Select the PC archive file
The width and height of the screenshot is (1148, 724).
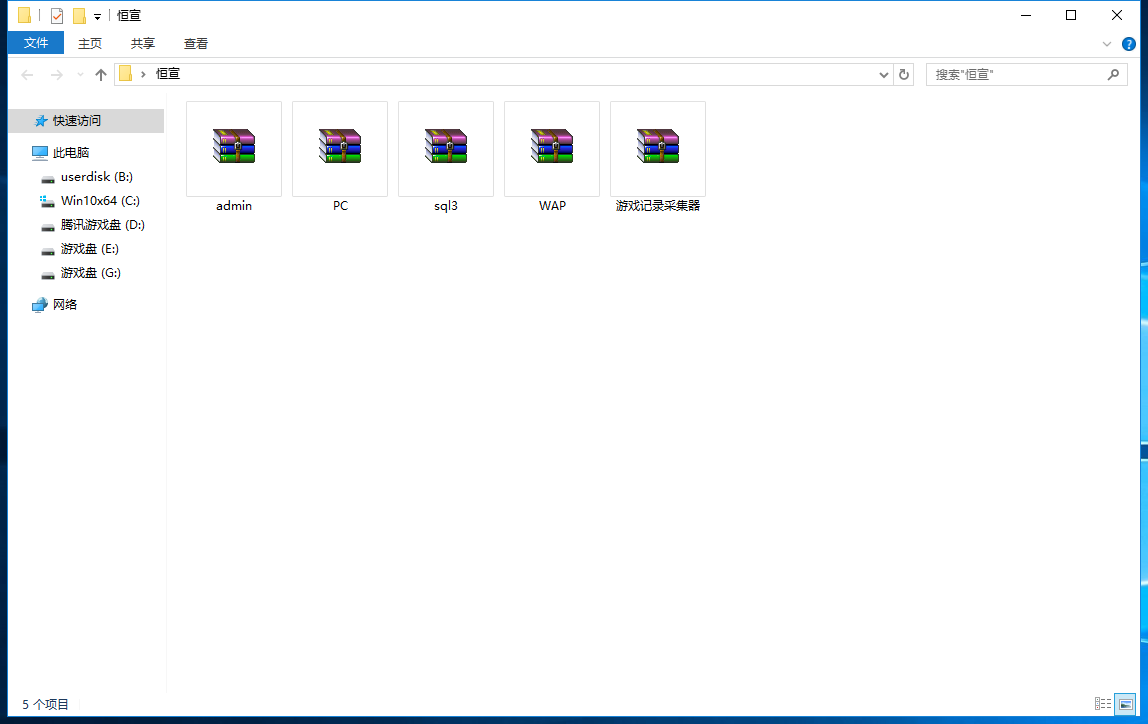pos(340,148)
